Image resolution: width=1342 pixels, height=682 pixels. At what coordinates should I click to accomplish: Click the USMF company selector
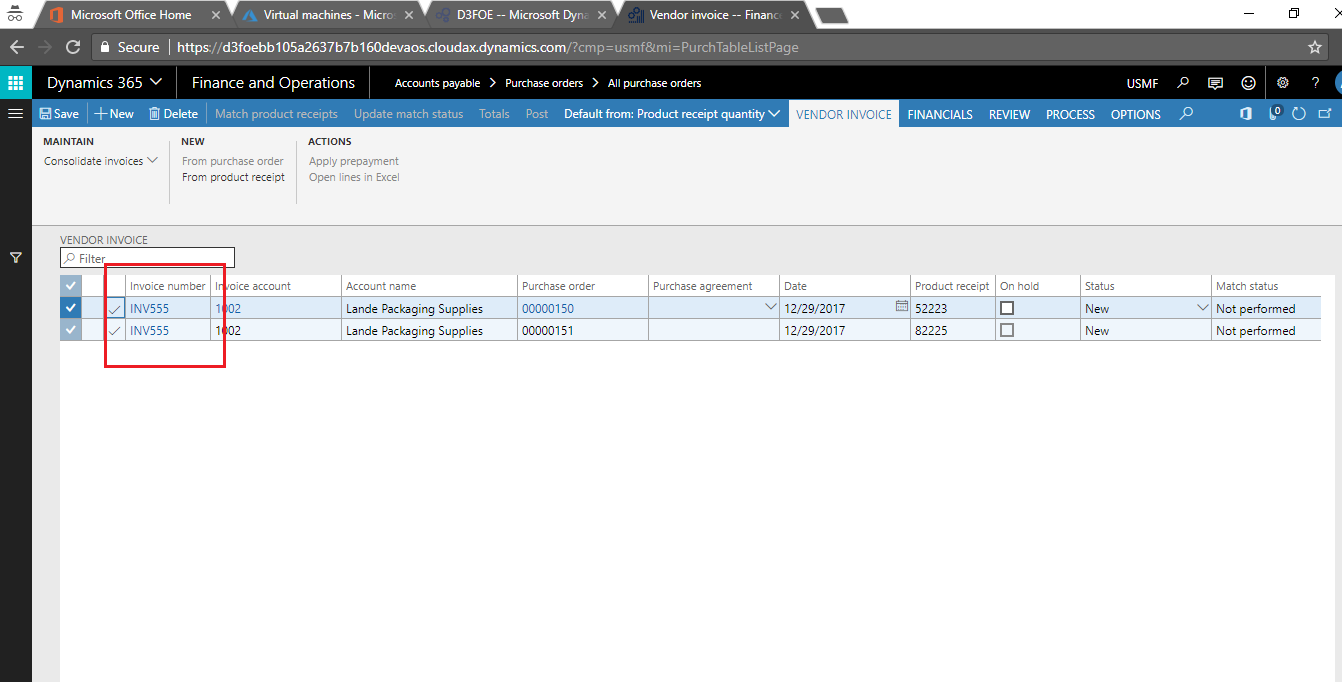1142,83
